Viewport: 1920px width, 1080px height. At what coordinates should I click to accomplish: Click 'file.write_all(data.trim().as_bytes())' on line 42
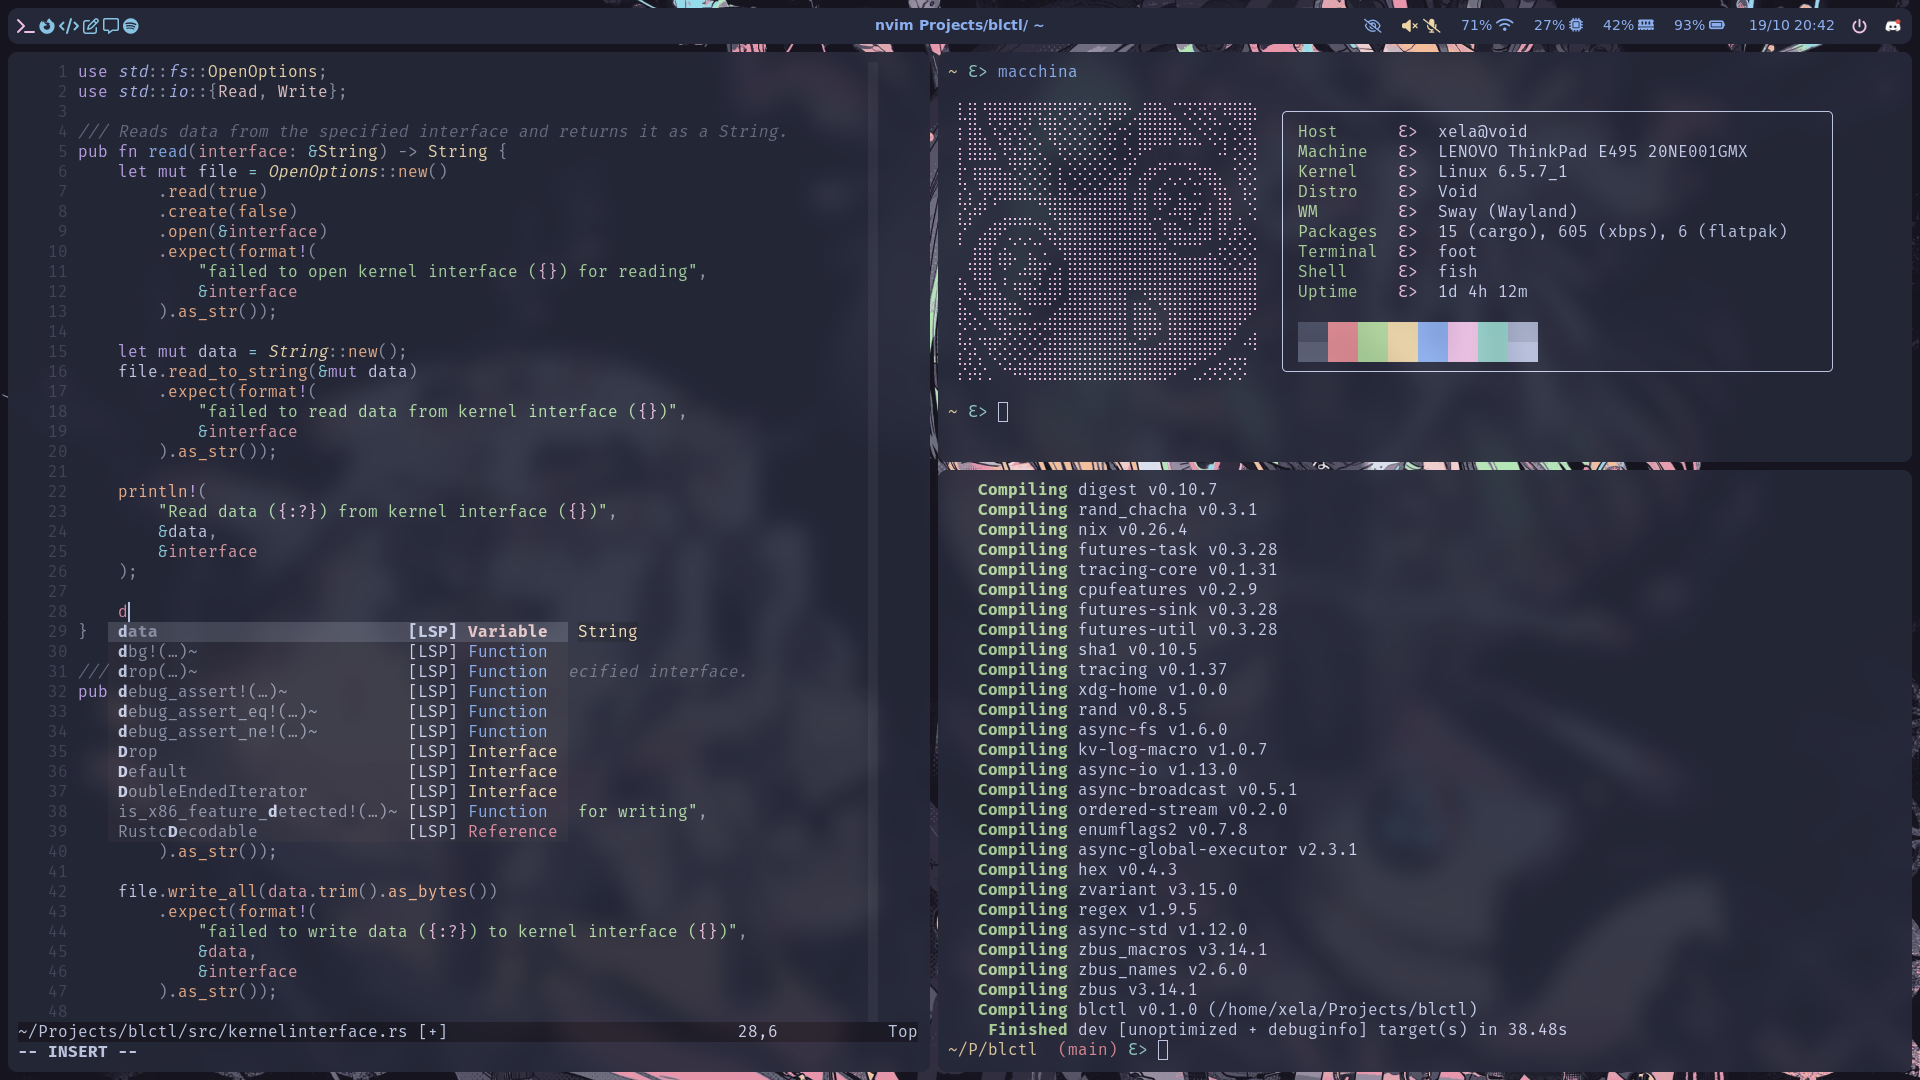click(308, 892)
